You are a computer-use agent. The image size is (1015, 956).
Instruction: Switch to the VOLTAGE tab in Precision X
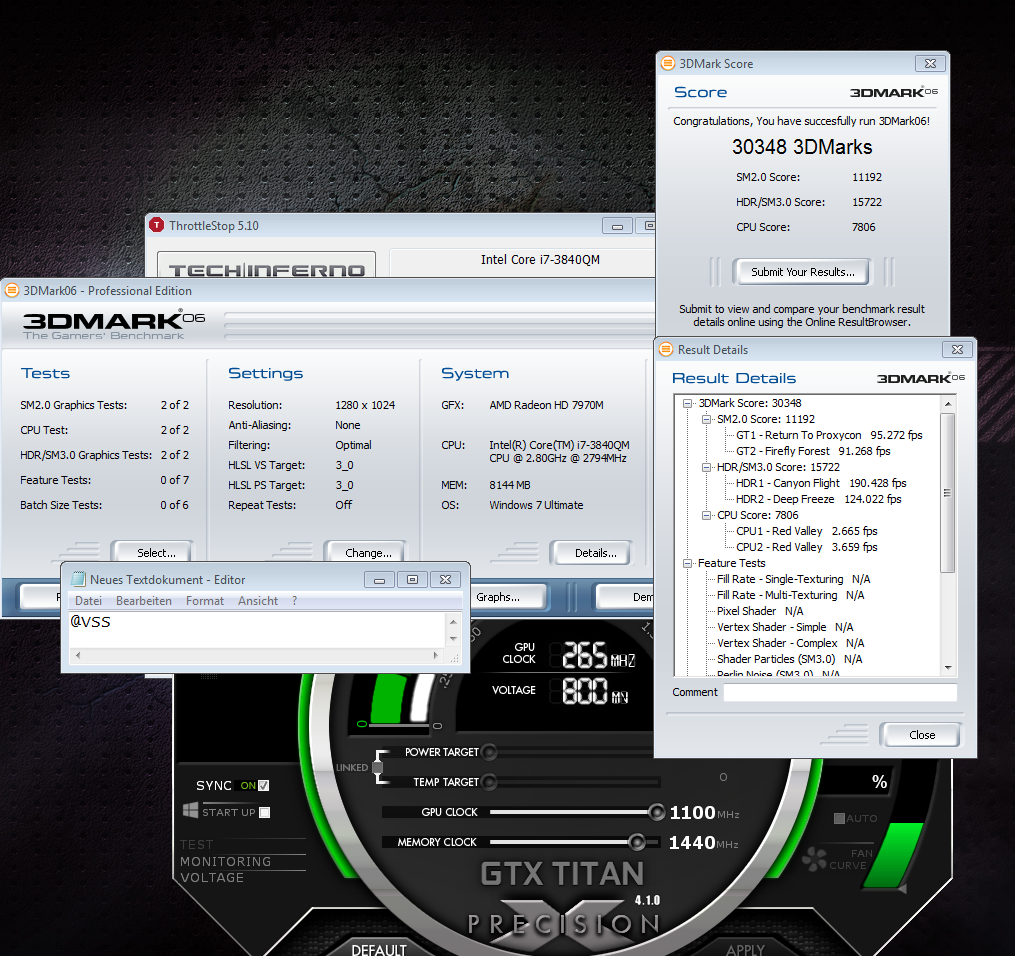pos(212,878)
